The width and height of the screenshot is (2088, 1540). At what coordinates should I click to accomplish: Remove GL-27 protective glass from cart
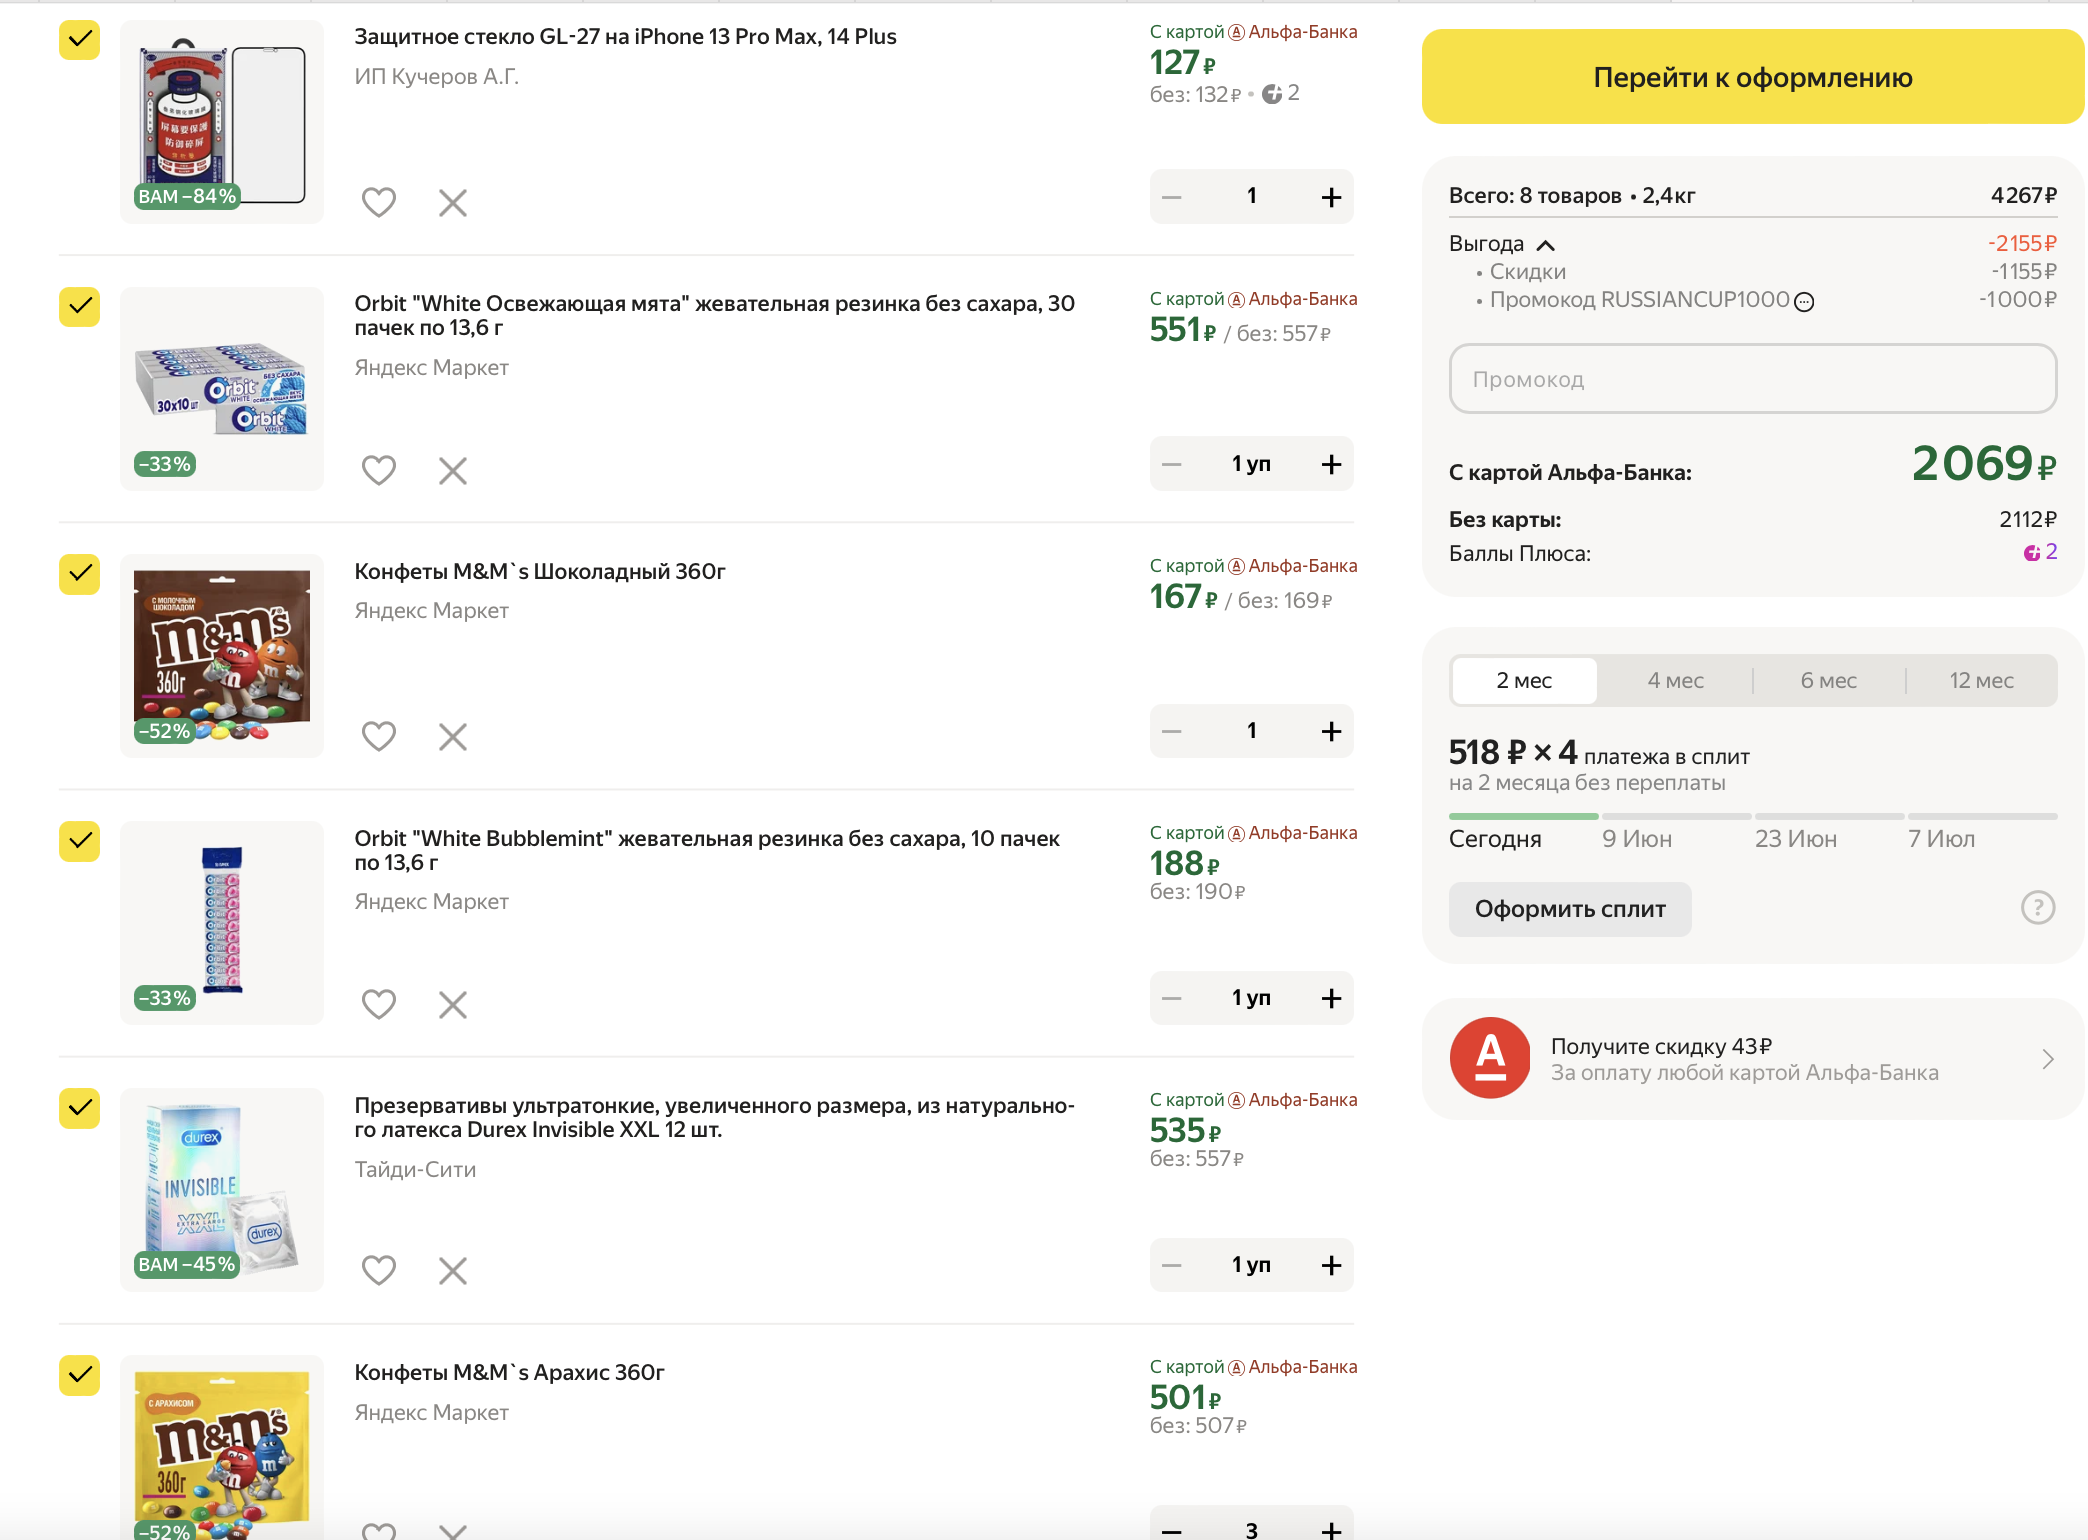coord(453,203)
